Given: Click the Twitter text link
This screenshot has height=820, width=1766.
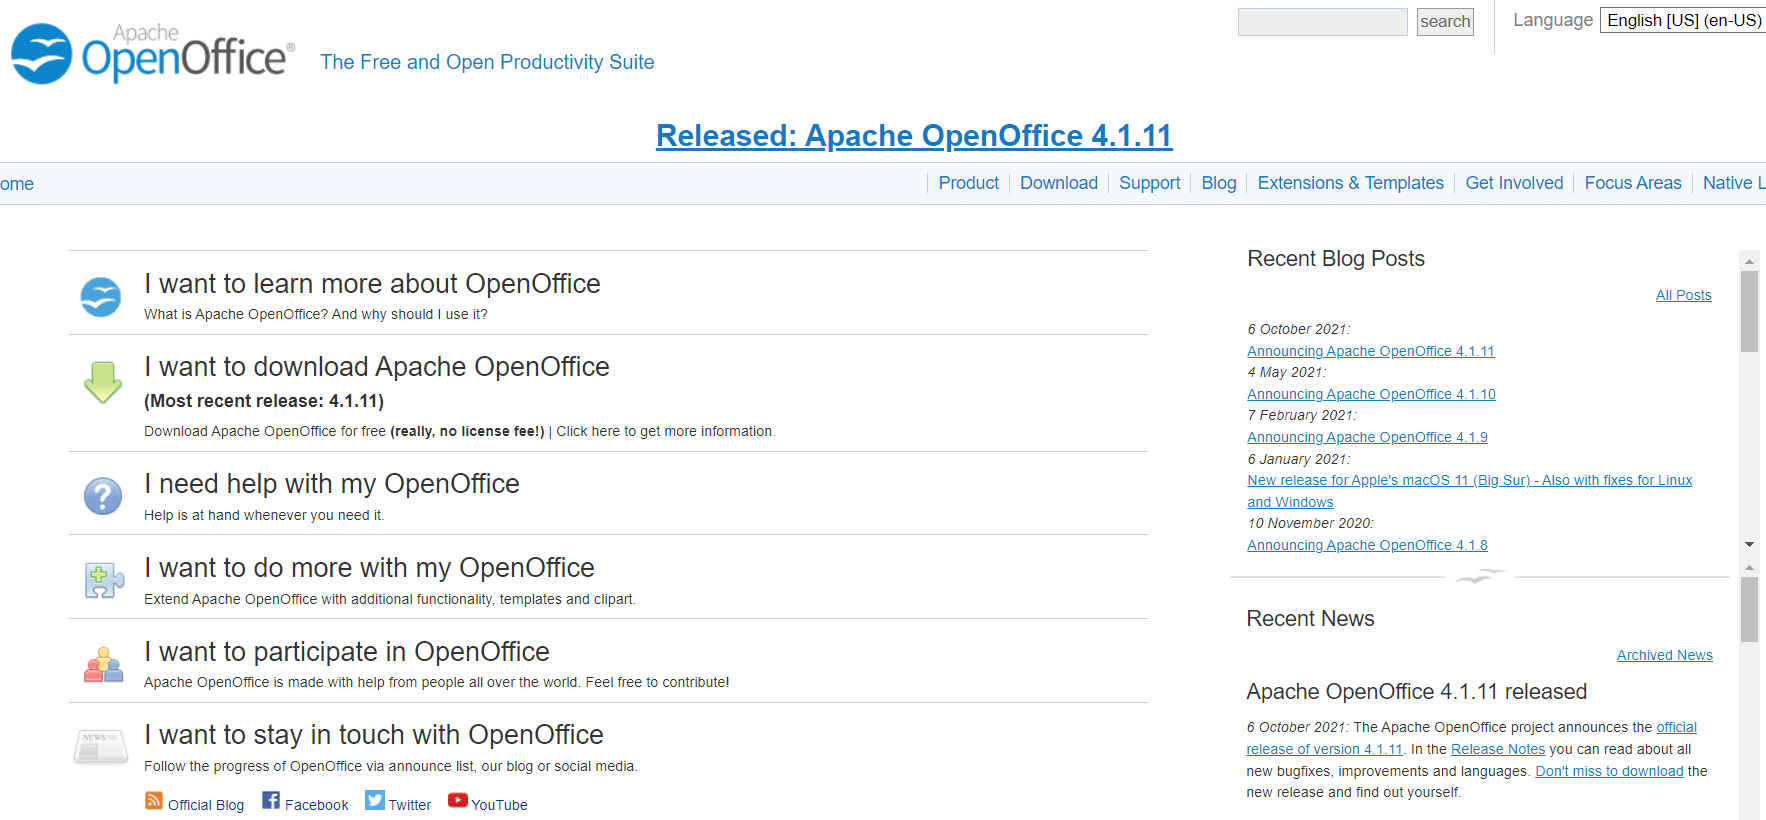Looking at the screenshot, I should tap(410, 805).
